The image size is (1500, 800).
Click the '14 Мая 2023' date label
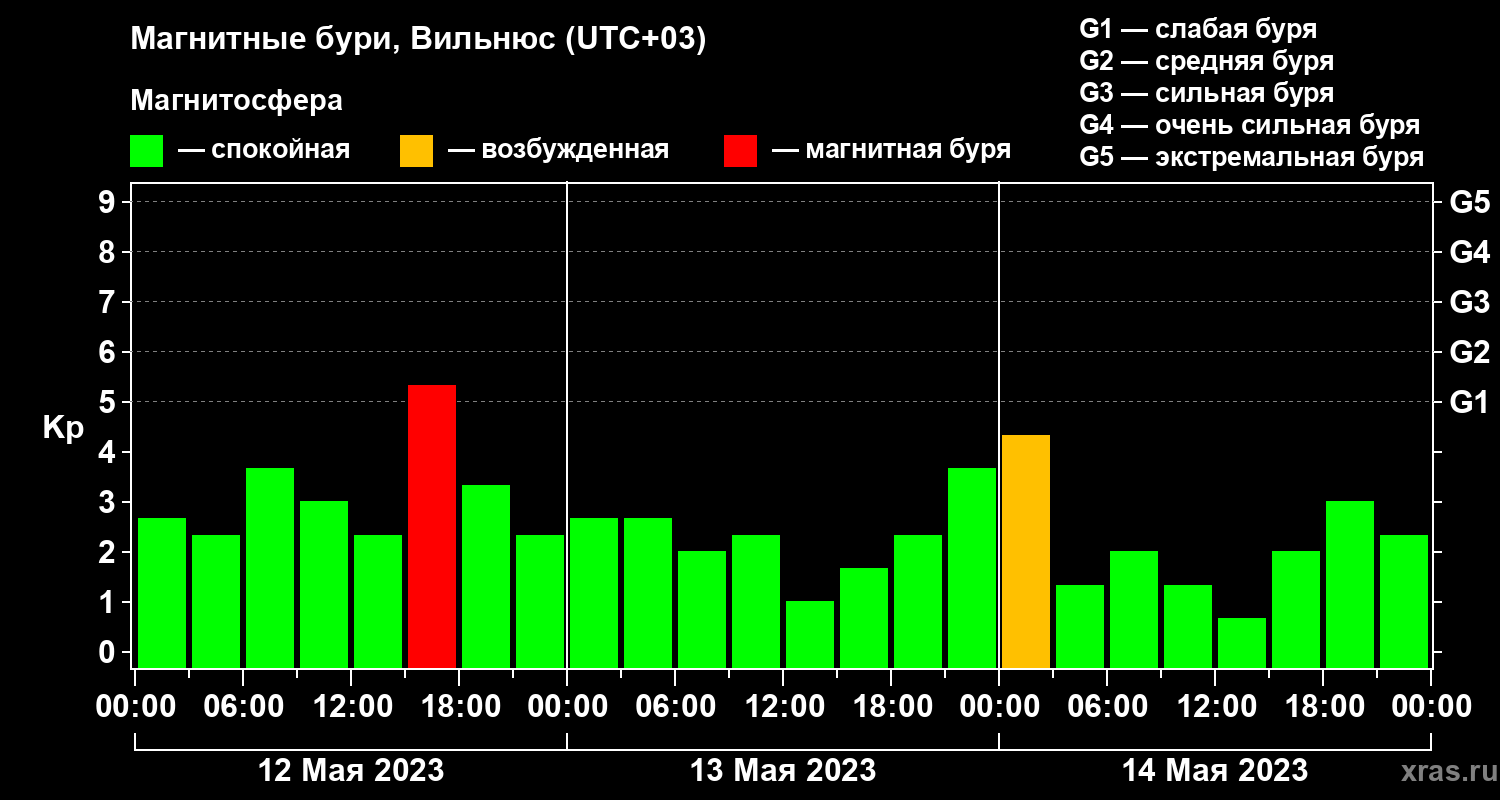(x=1215, y=770)
